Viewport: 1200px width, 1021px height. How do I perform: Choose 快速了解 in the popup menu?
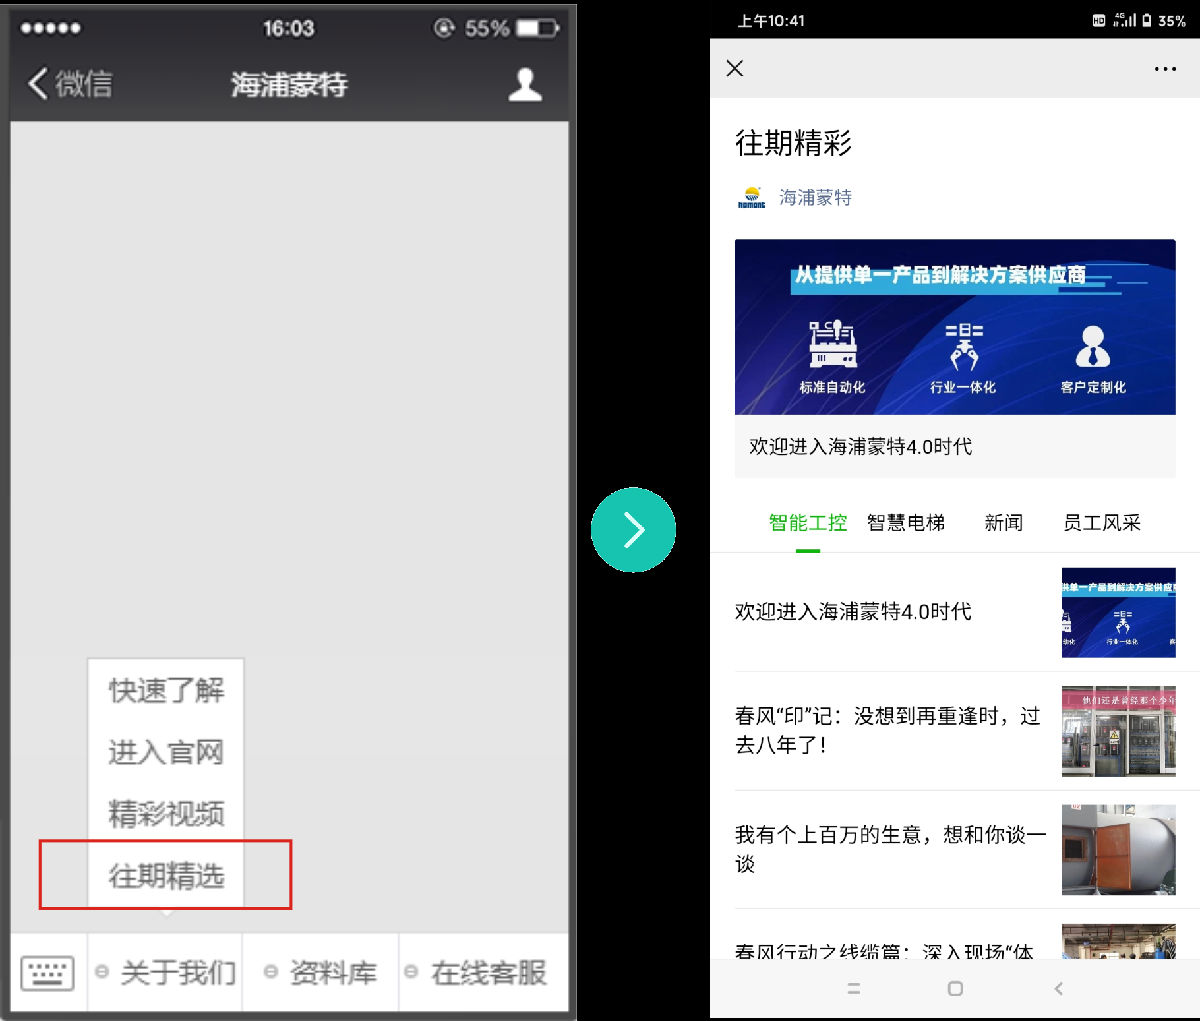pos(166,690)
